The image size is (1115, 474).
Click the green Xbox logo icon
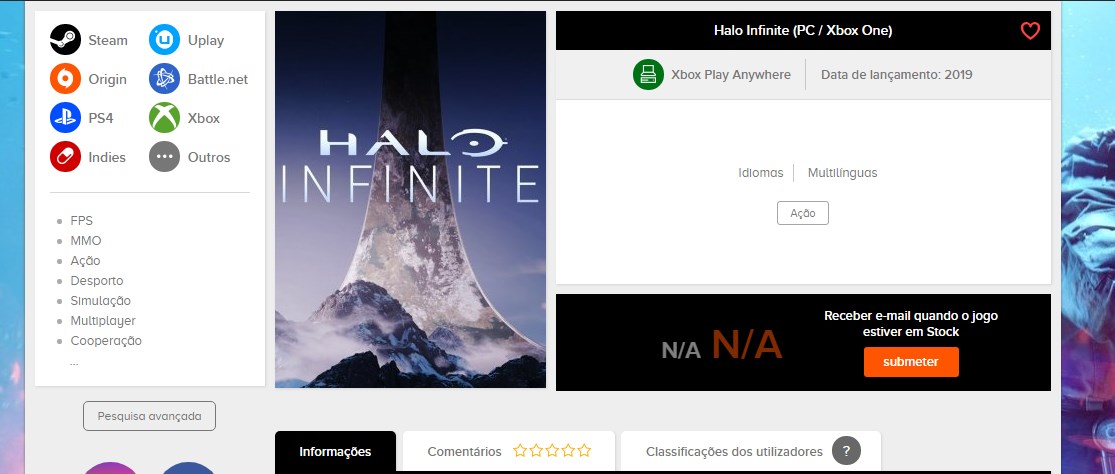coord(164,118)
